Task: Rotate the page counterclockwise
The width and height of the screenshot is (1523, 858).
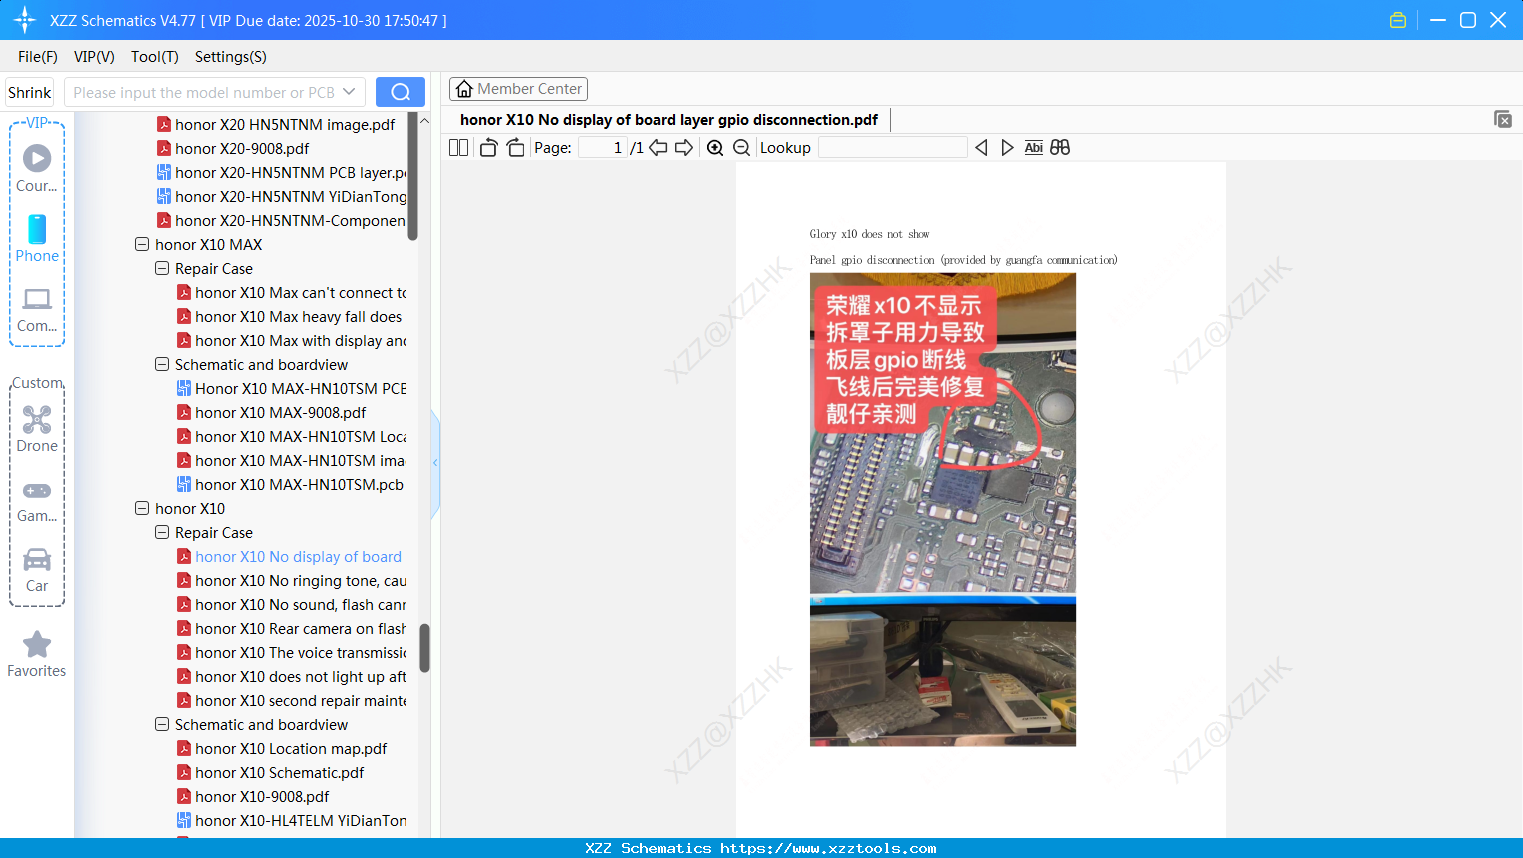Action: click(488, 148)
